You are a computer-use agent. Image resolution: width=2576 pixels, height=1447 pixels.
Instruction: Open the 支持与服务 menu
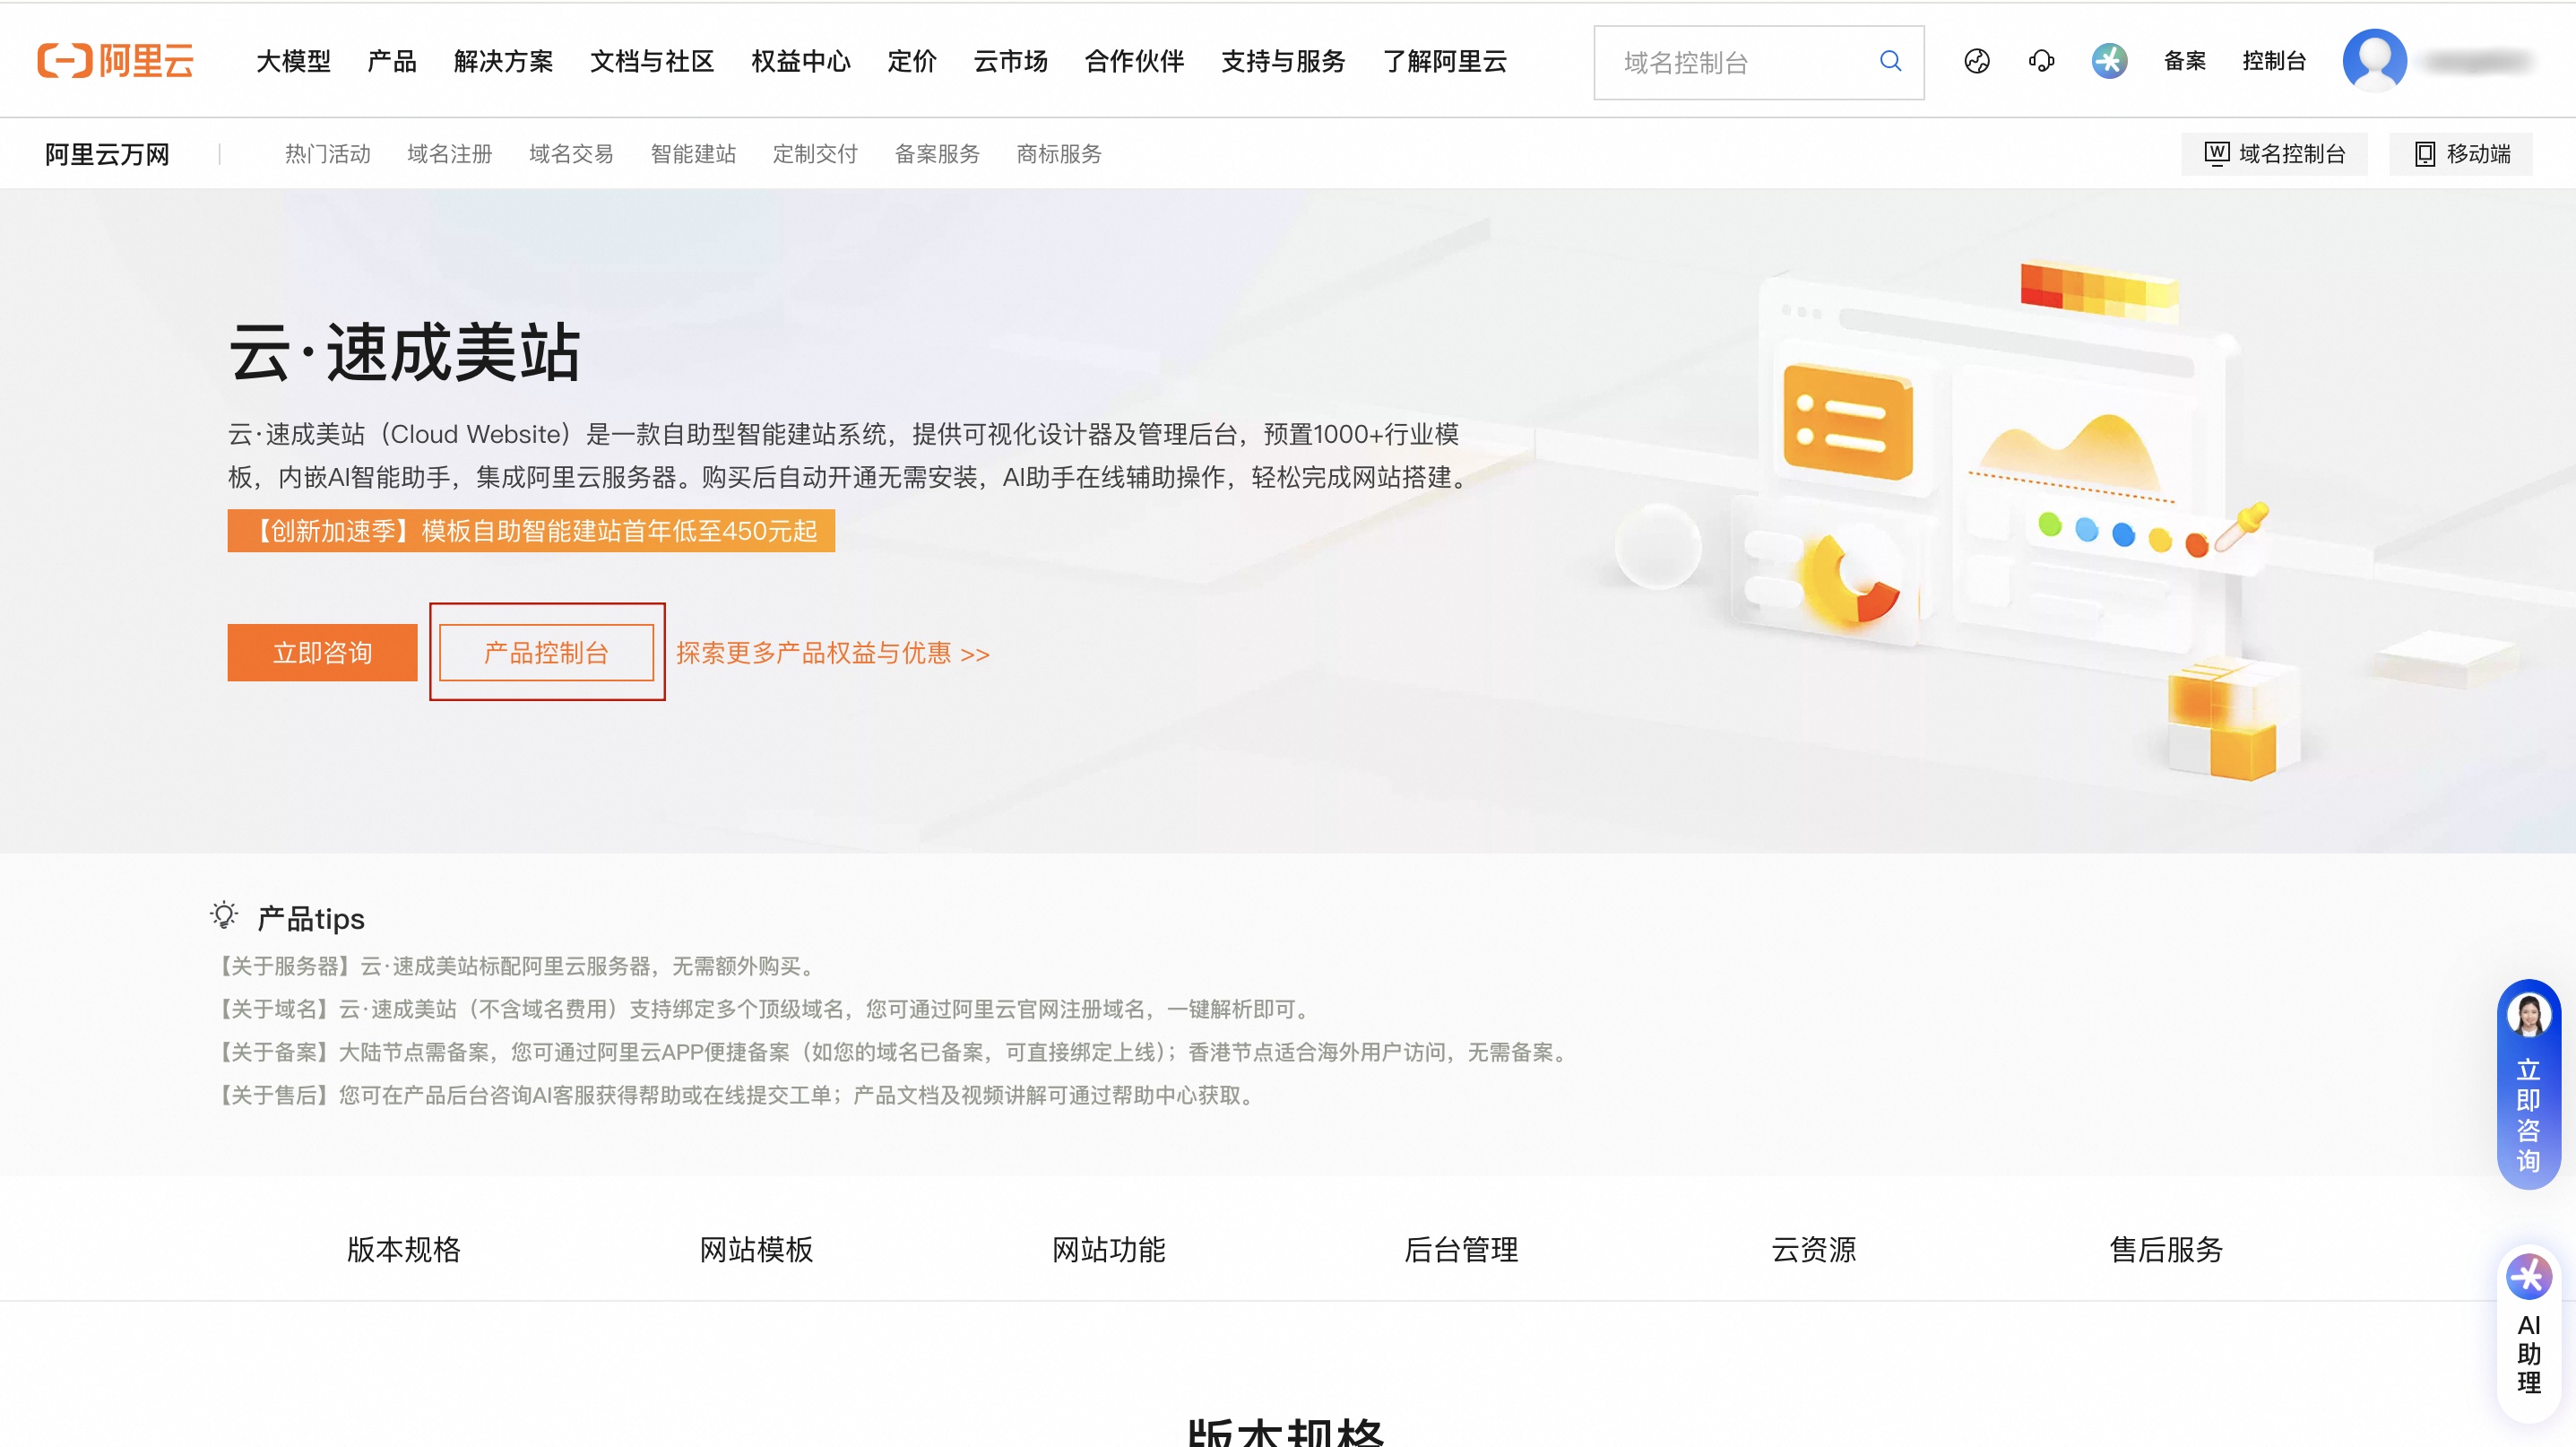tap(1283, 61)
